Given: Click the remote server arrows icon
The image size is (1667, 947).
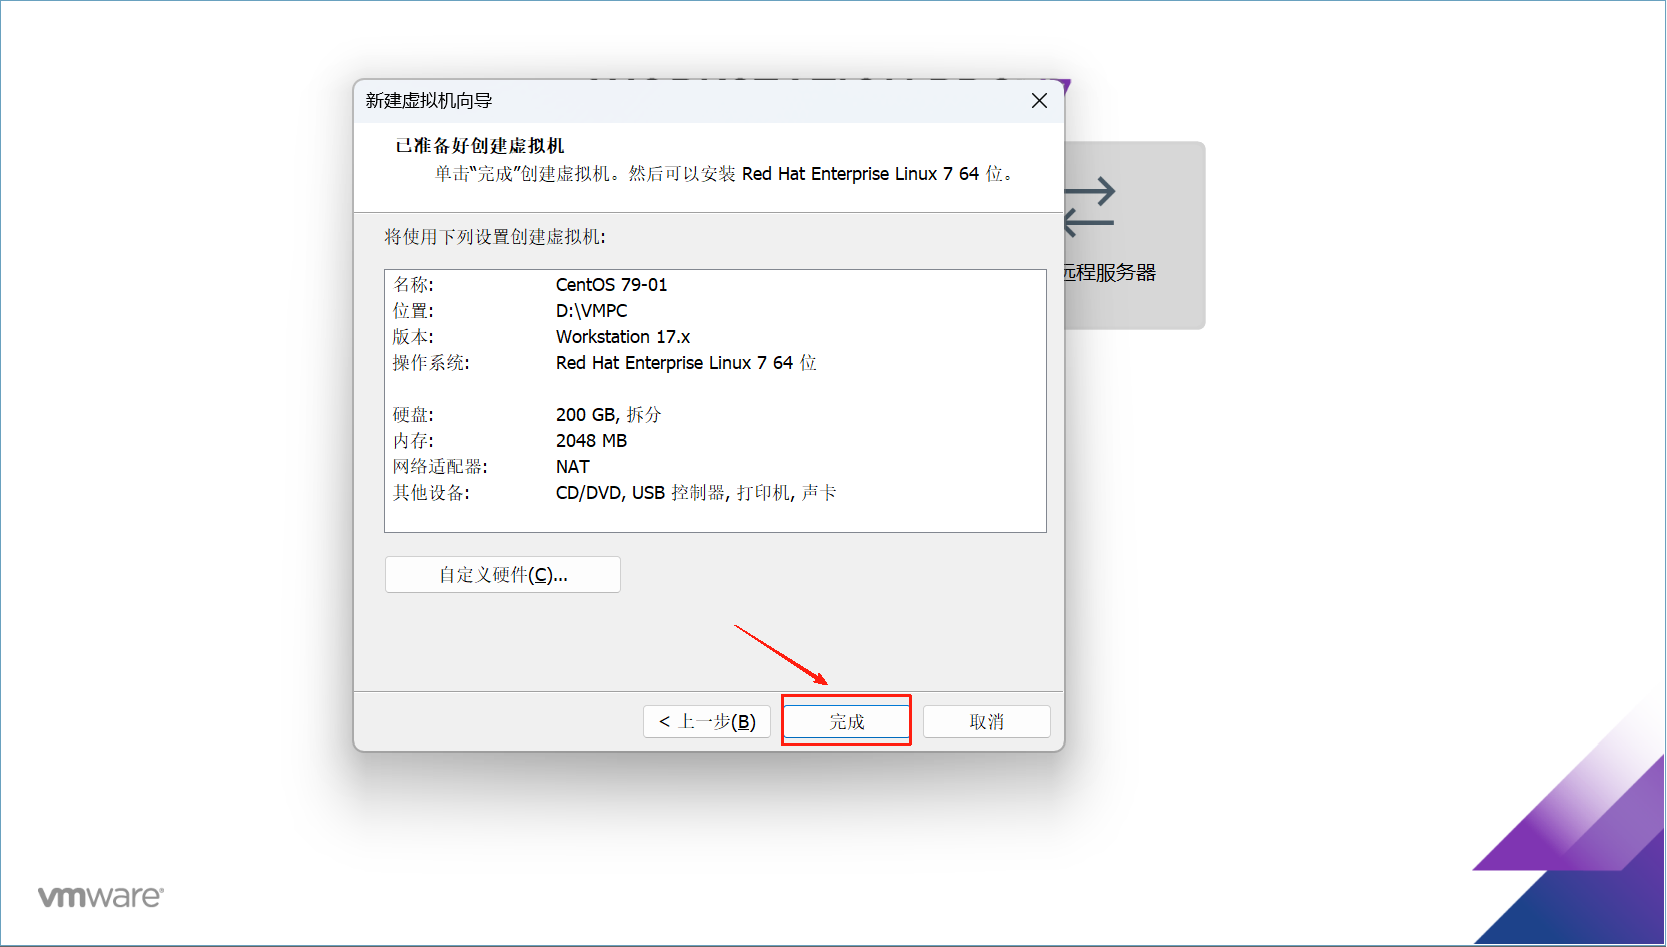Looking at the screenshot, I should [1089, 207].
